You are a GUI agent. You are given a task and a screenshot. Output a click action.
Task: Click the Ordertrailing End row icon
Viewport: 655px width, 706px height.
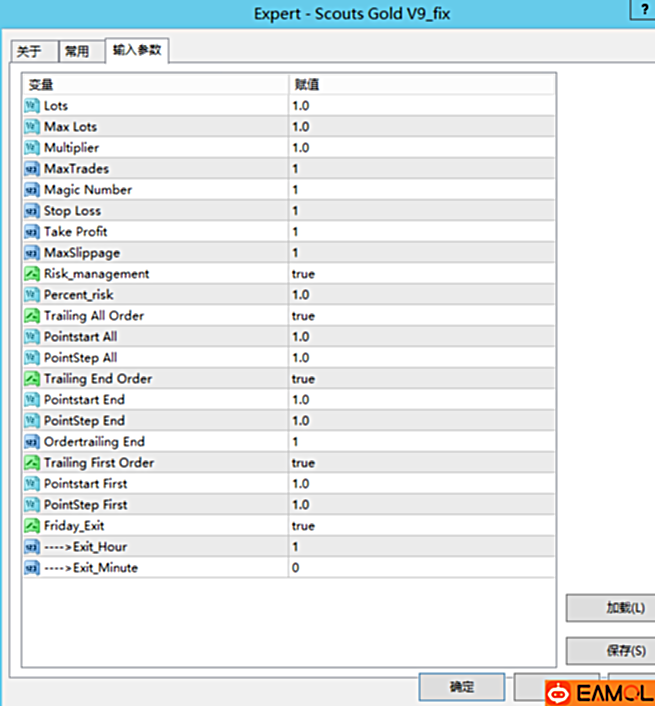32,442
